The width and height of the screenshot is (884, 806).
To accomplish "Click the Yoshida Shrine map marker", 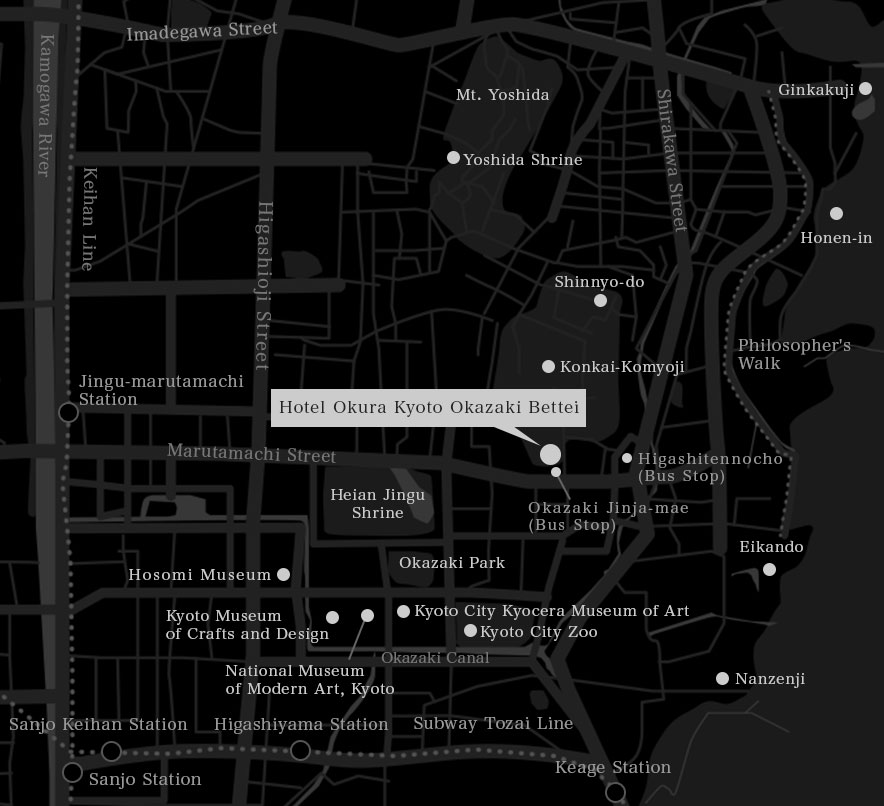I will pyautogui.click(x=453, y=158).
